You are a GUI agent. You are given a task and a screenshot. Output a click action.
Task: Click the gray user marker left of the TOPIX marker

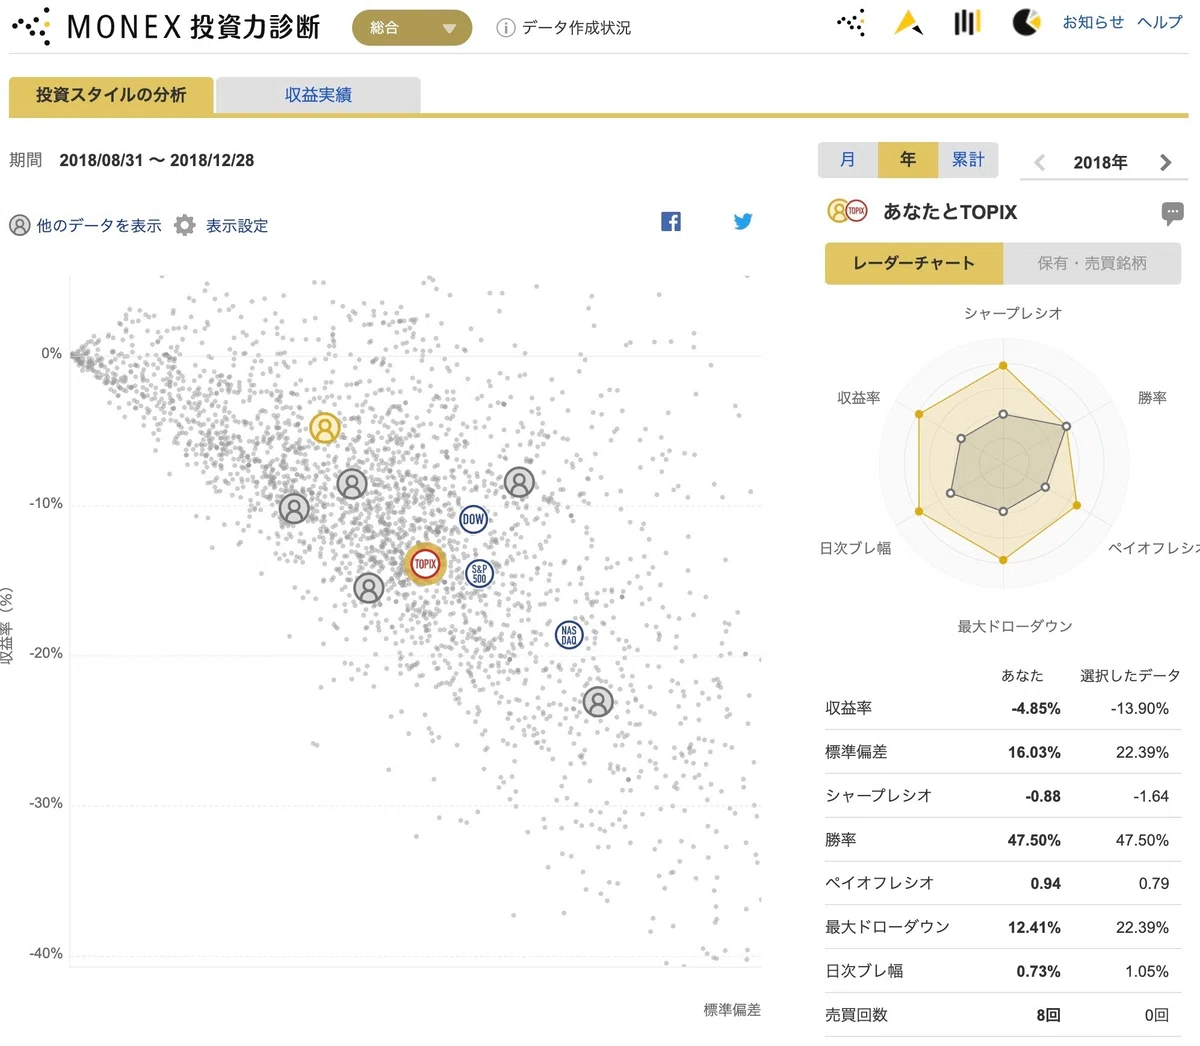(x=369, y=588)
